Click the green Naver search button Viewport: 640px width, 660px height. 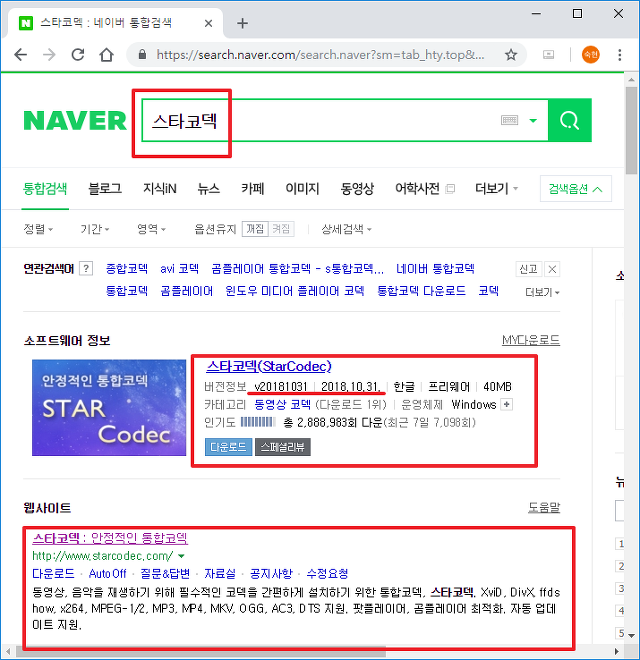[570, 120]
